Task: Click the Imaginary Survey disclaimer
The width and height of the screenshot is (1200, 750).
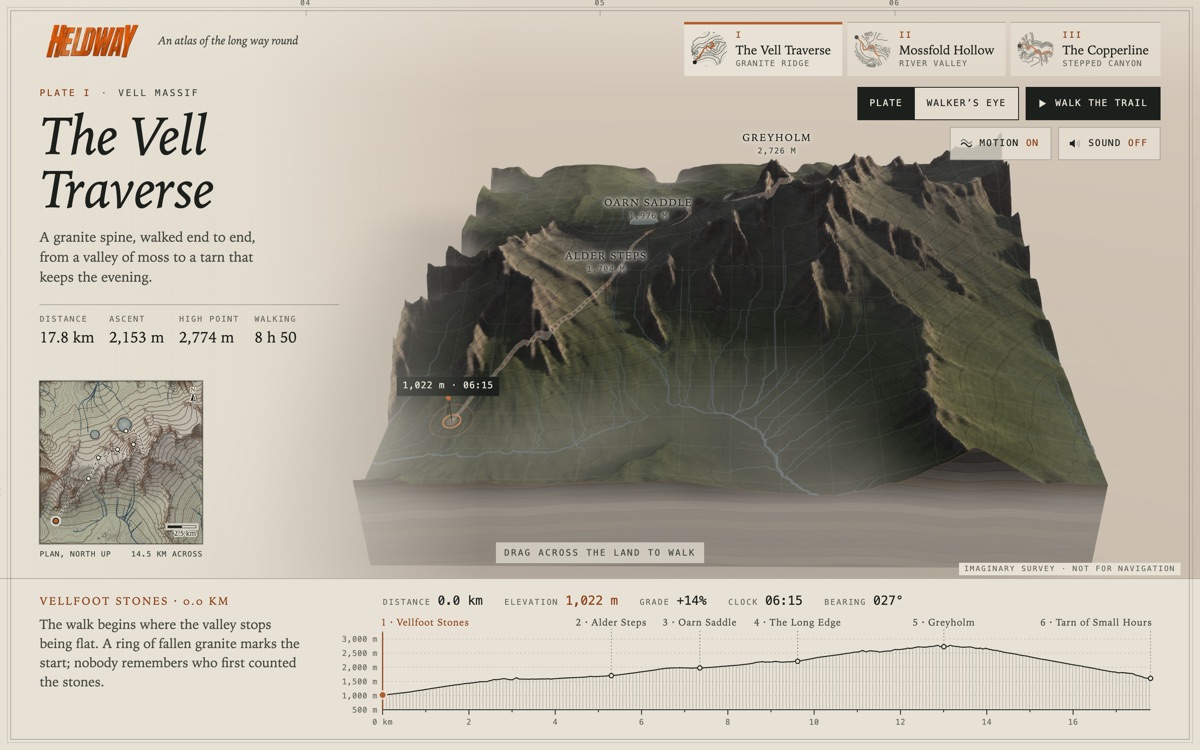Action: pos(1070,568)
